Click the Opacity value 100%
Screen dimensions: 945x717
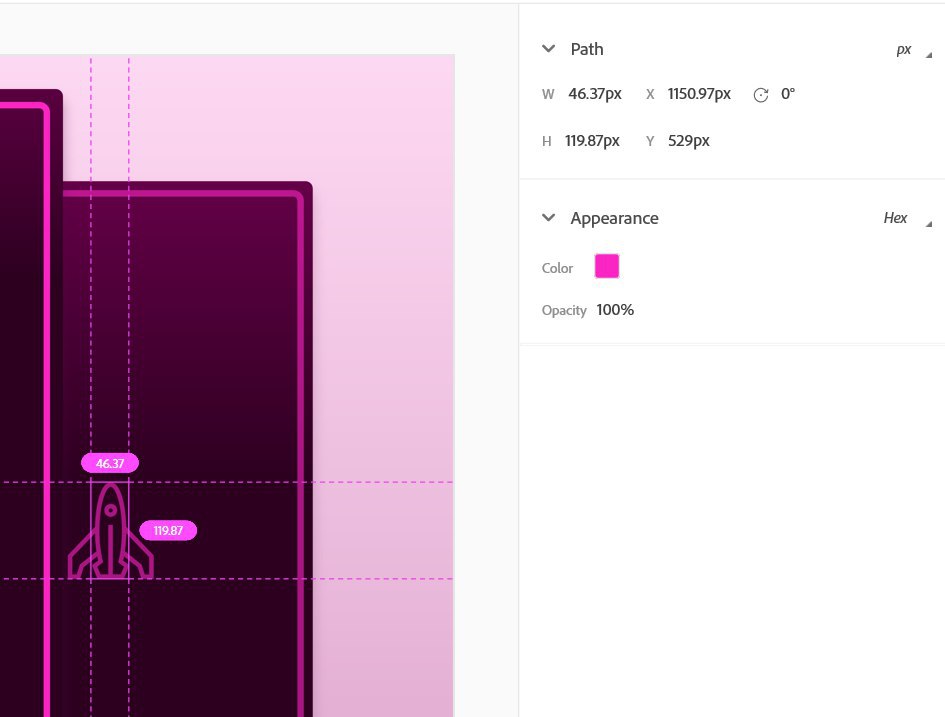(615, 310)
